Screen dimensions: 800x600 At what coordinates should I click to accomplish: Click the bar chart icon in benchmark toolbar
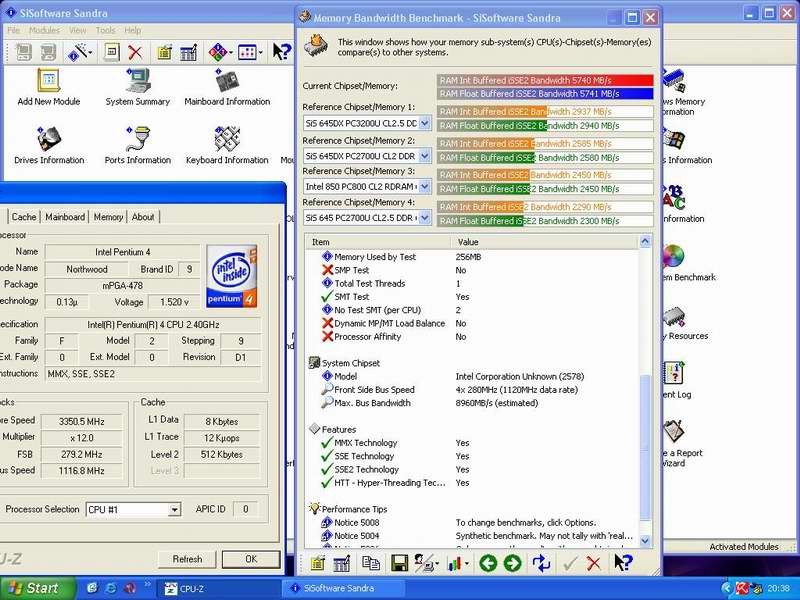[454, 563]
